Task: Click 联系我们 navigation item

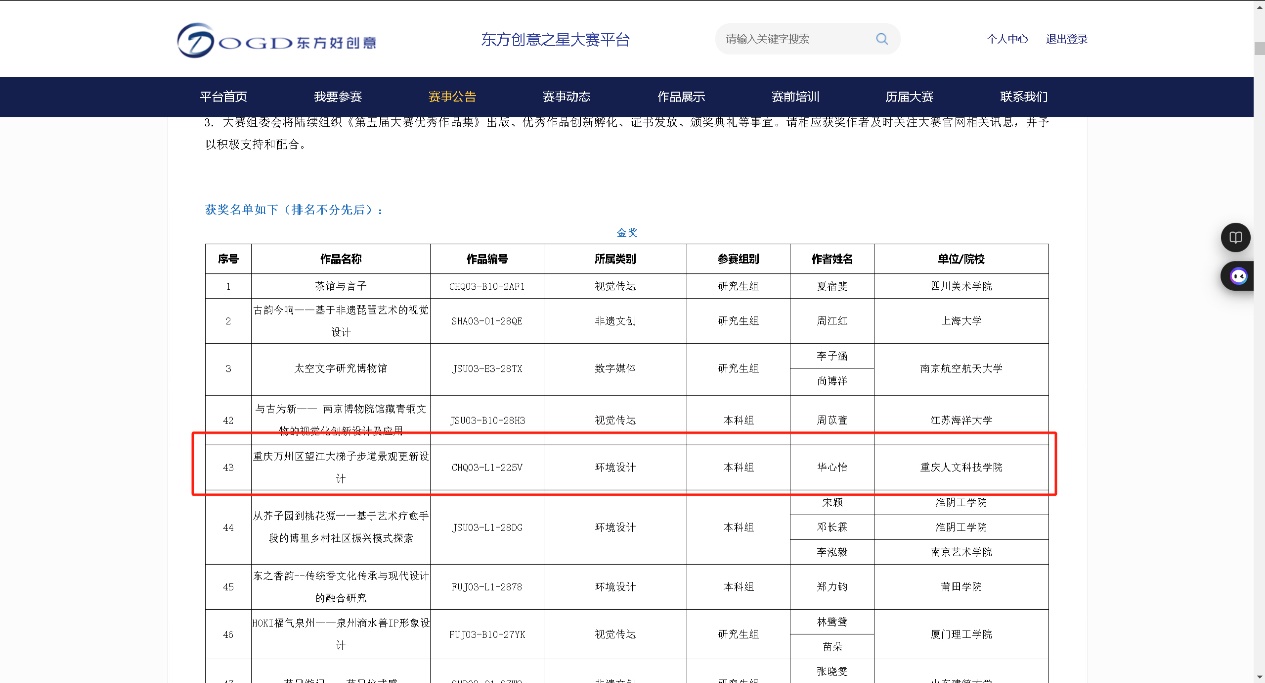Action: pyautogui.click(x=1024, y=97)
